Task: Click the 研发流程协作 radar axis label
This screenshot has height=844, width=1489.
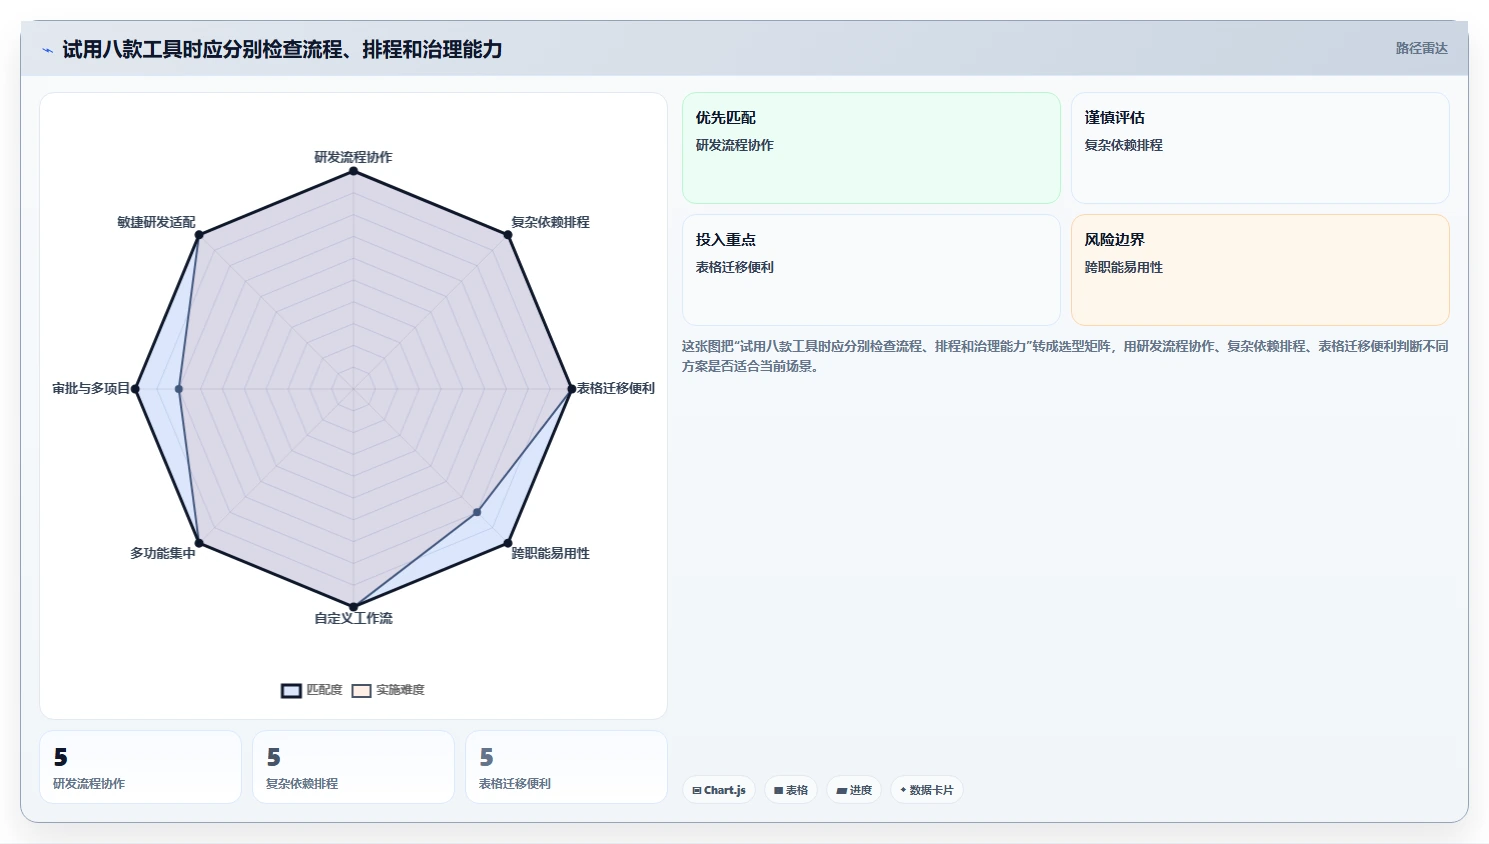Action: click(x=353, y=157)
